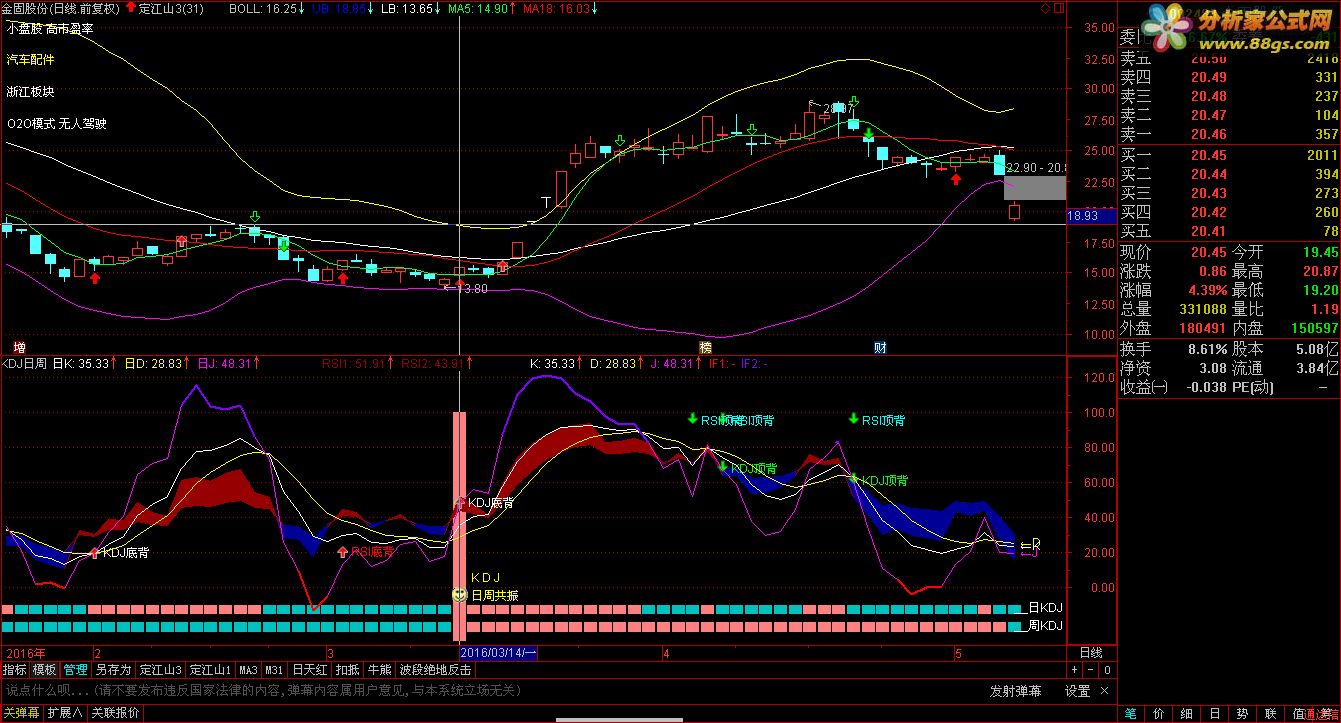
Task: Select the 价 tab in quote panel
Action: pyautogui.click(x=1158, y=713)
